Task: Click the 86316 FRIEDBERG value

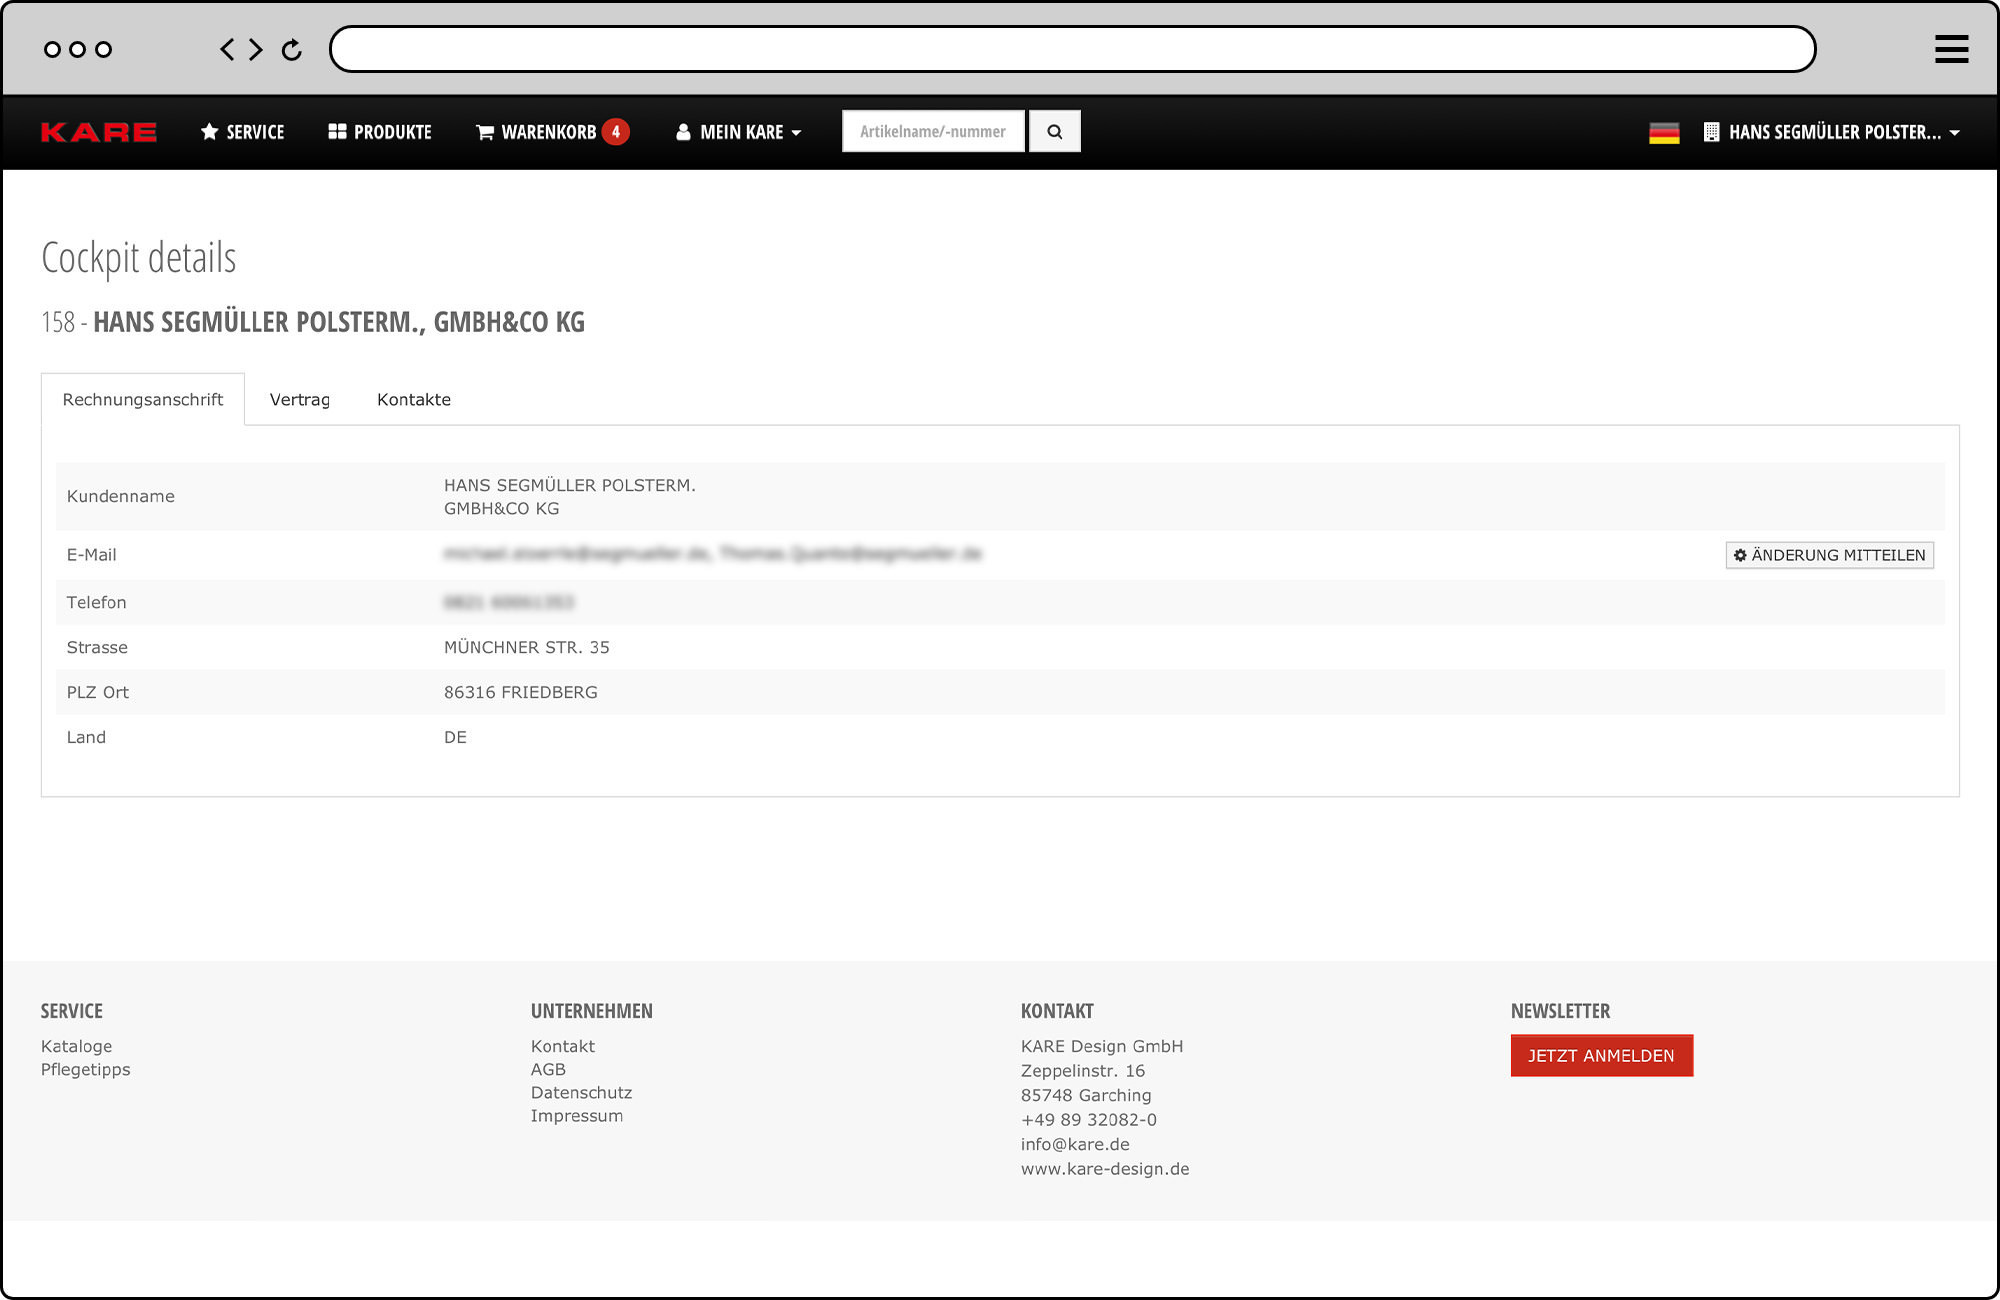Action: (x=521, y=692)
